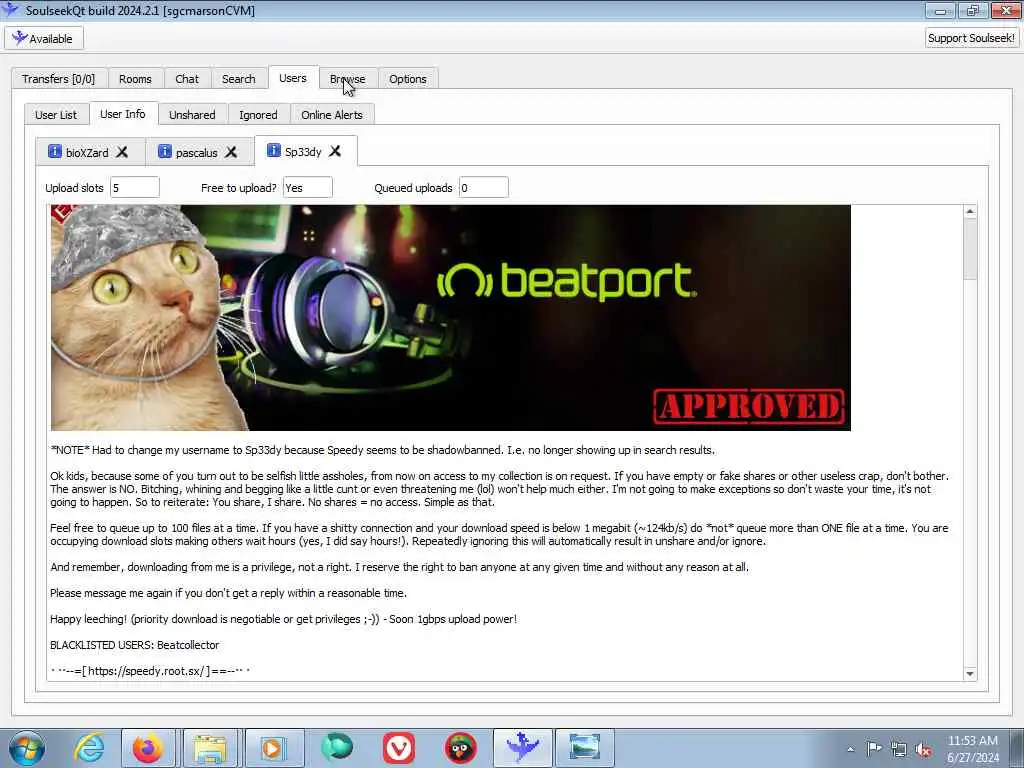Open the Rooms tab
The width and height of the screenshot is (1024, 768).
[135, 79]
